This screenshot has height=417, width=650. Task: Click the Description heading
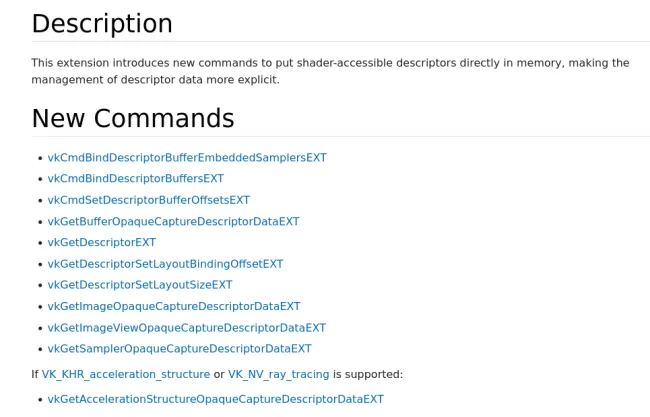pyautogui.click(x=102, y=24)
